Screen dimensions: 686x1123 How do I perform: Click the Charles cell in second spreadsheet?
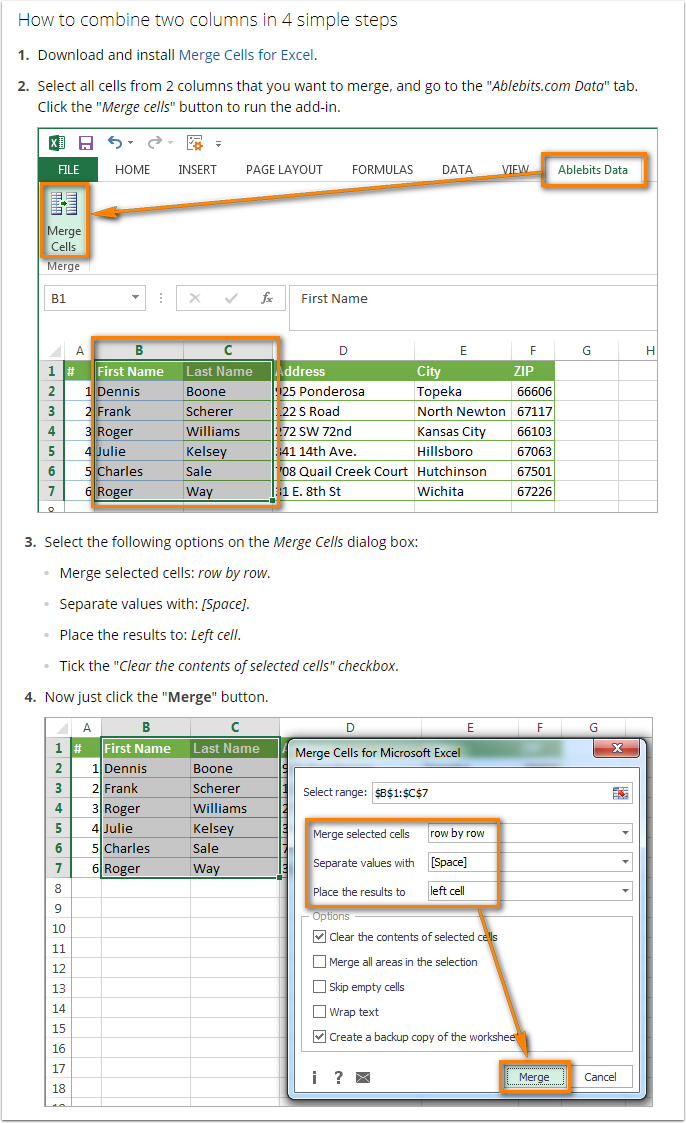tap(146, 849)
